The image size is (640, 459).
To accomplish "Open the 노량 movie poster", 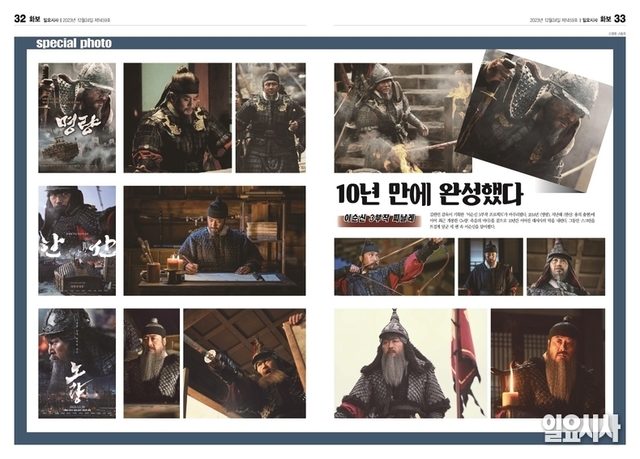I will [x=77, y=363].
